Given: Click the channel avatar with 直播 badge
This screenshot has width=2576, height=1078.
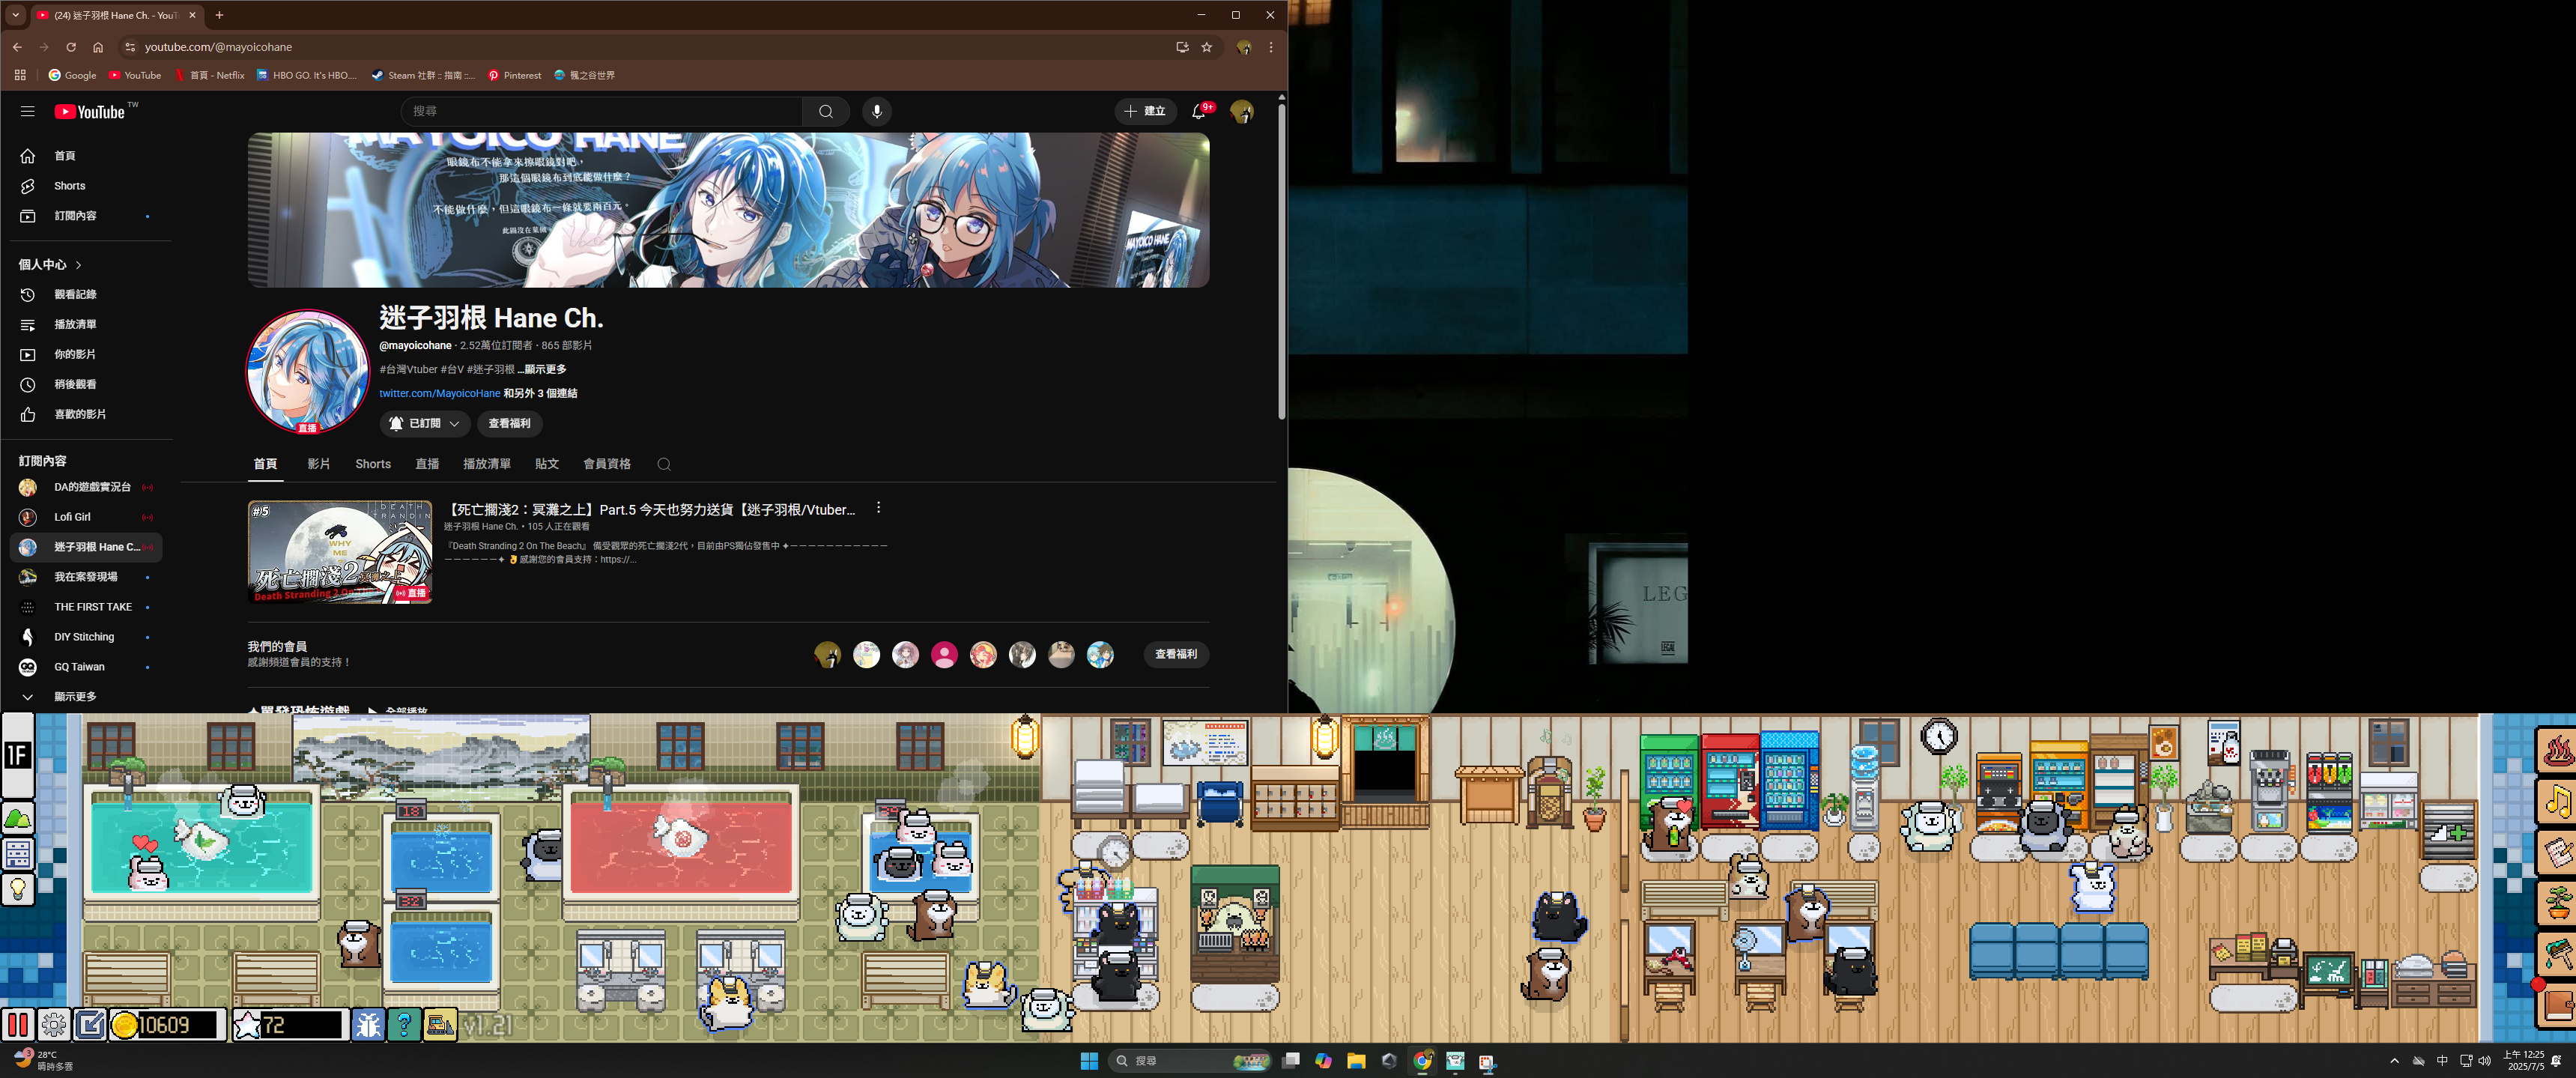Looking at the screenshot, I should point(308,371).
